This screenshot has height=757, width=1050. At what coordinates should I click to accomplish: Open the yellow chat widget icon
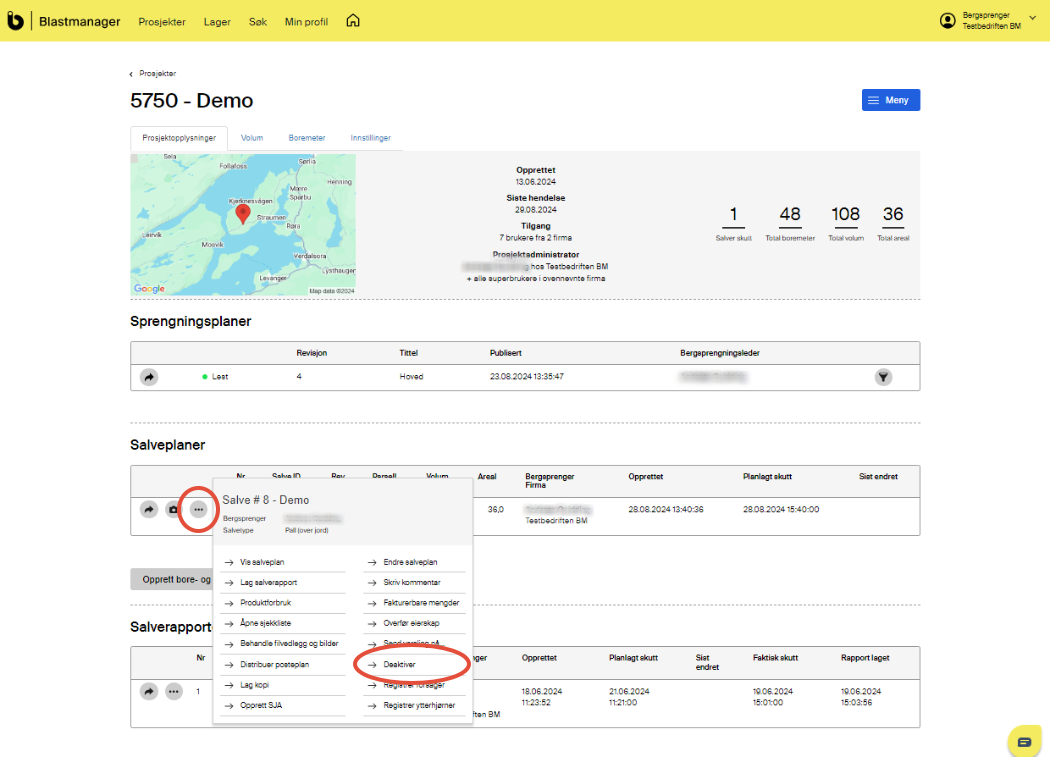[x=1024, y=741]
